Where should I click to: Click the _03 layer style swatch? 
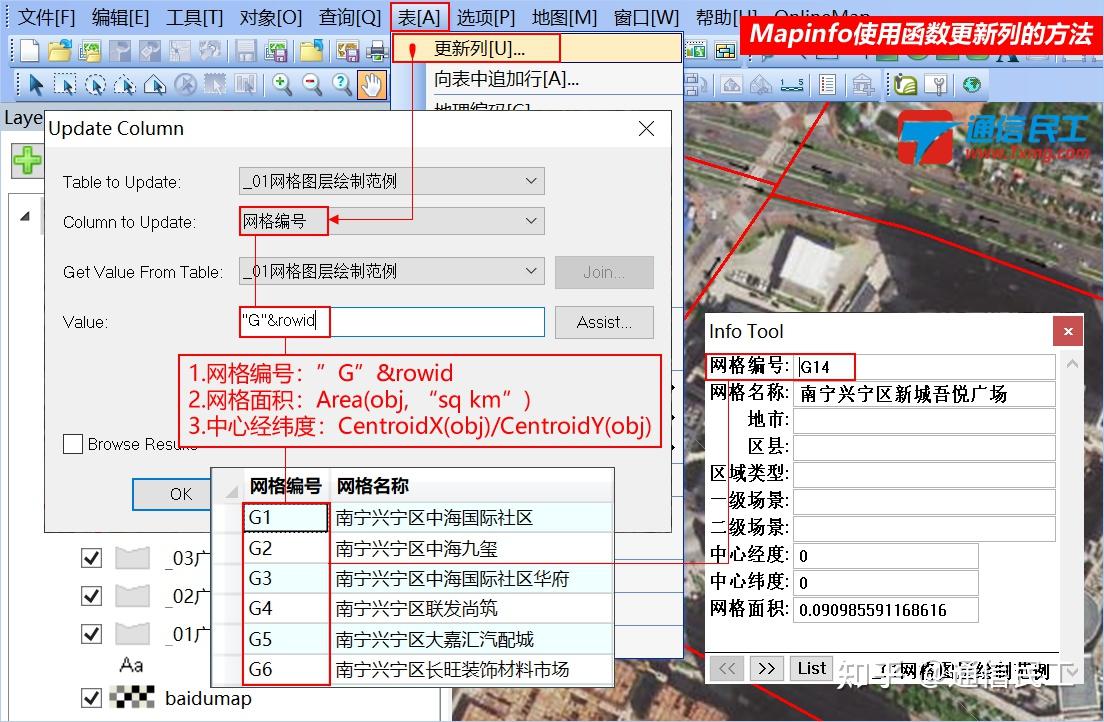(132, 558)
